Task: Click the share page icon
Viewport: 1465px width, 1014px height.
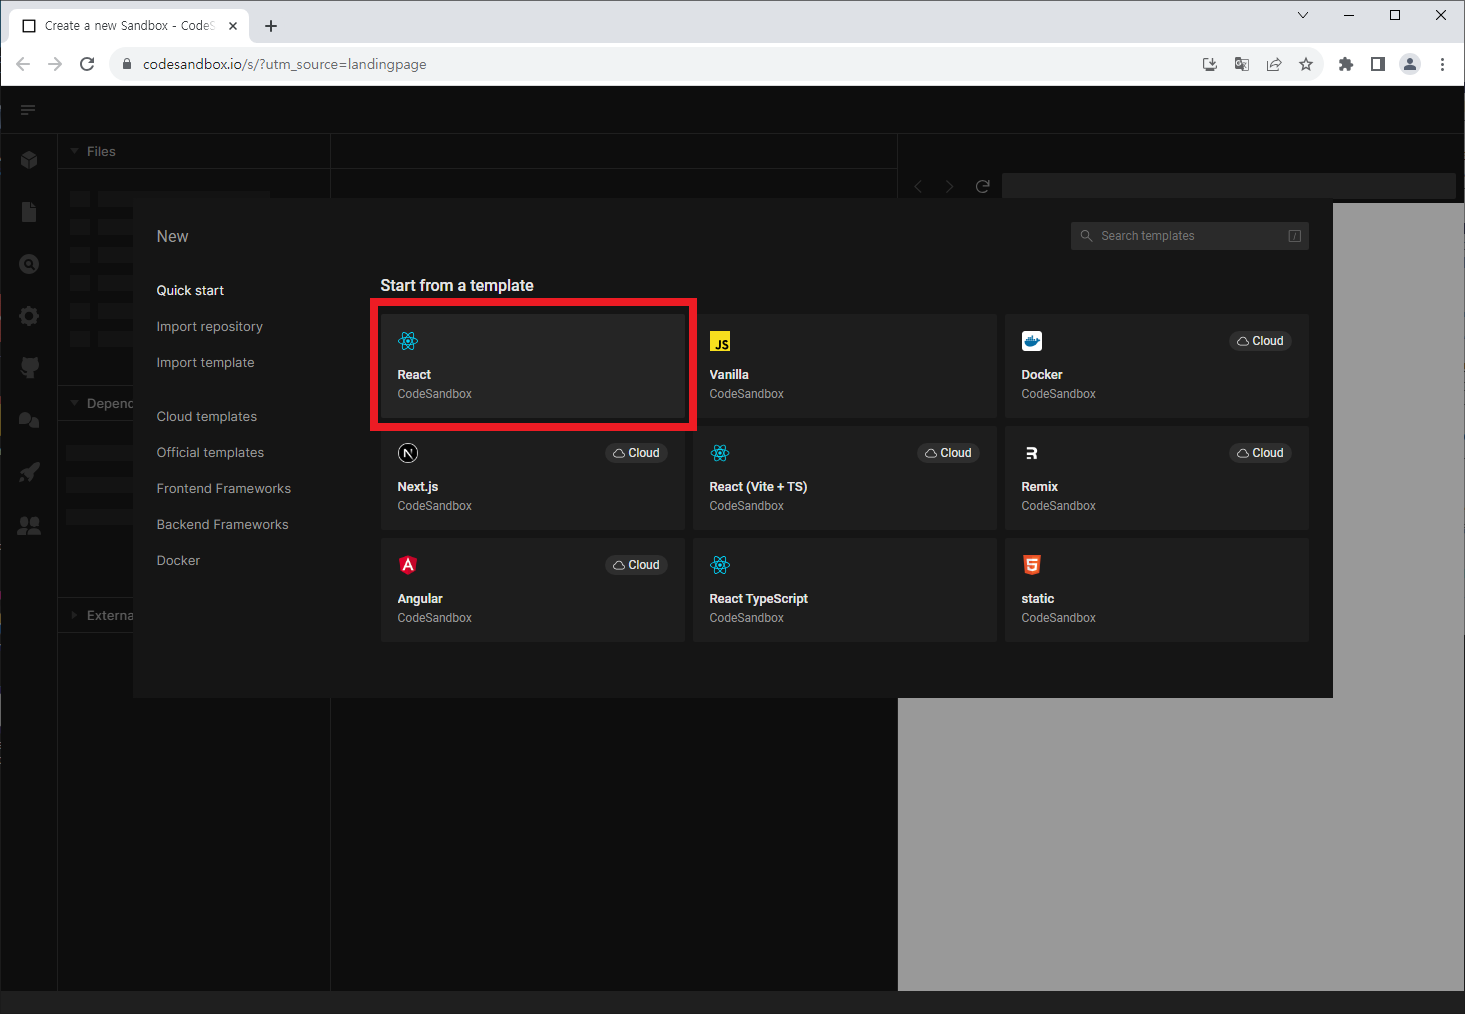Action: 1274,64
